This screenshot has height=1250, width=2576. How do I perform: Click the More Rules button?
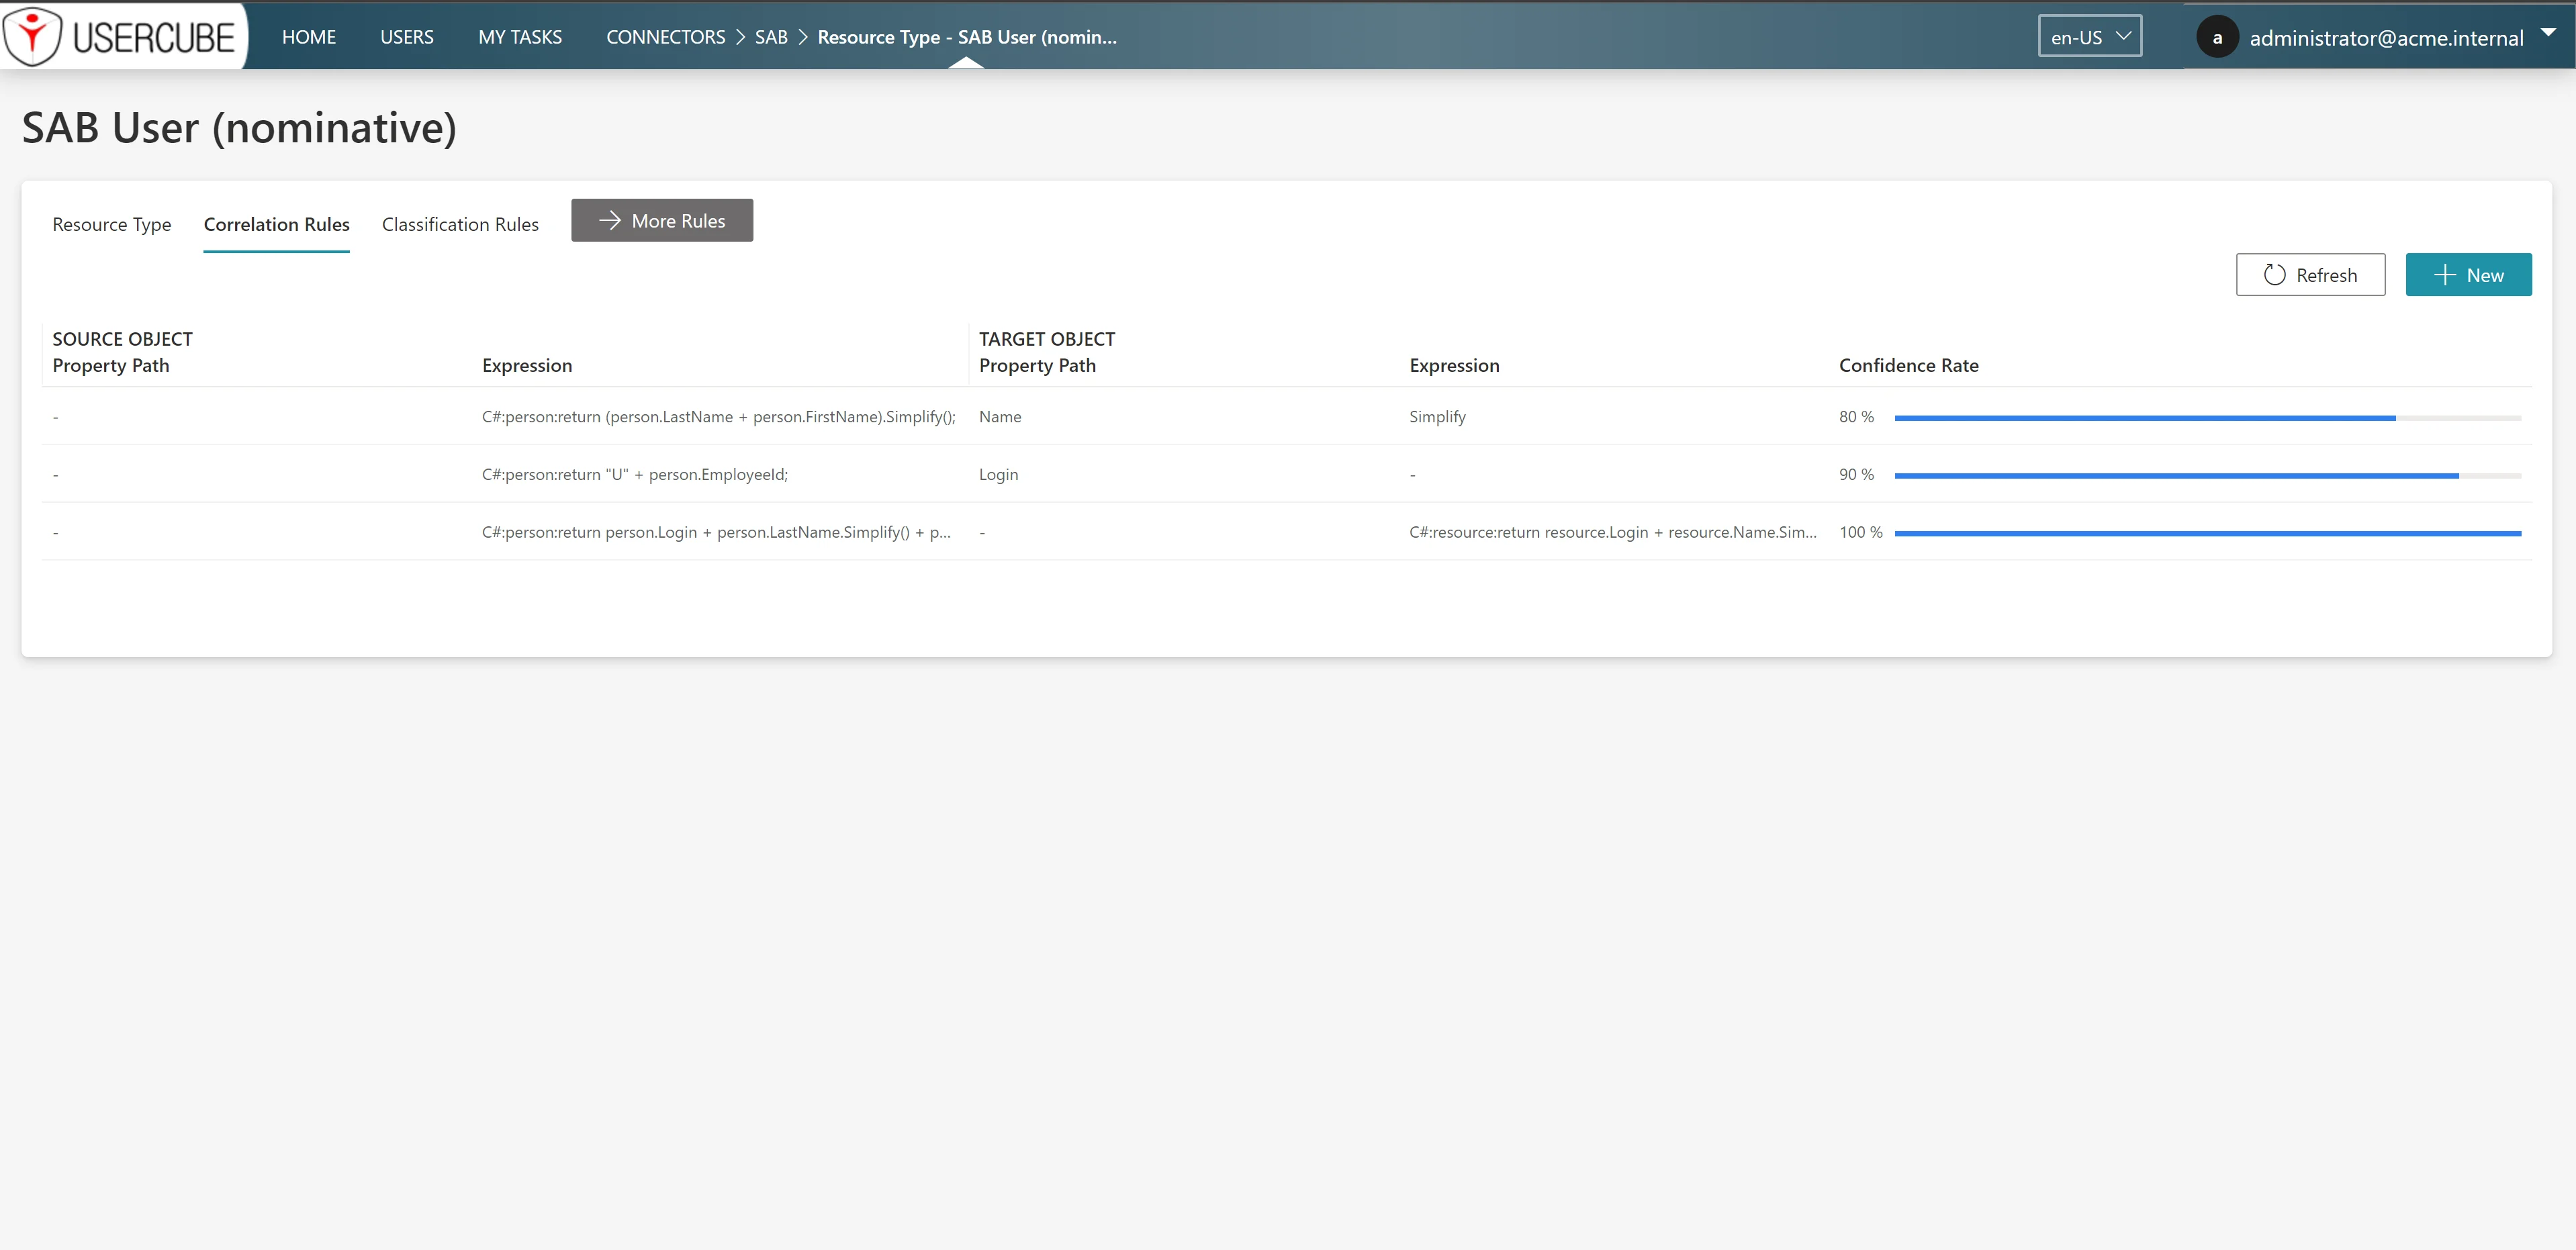(x=662, y=220)
